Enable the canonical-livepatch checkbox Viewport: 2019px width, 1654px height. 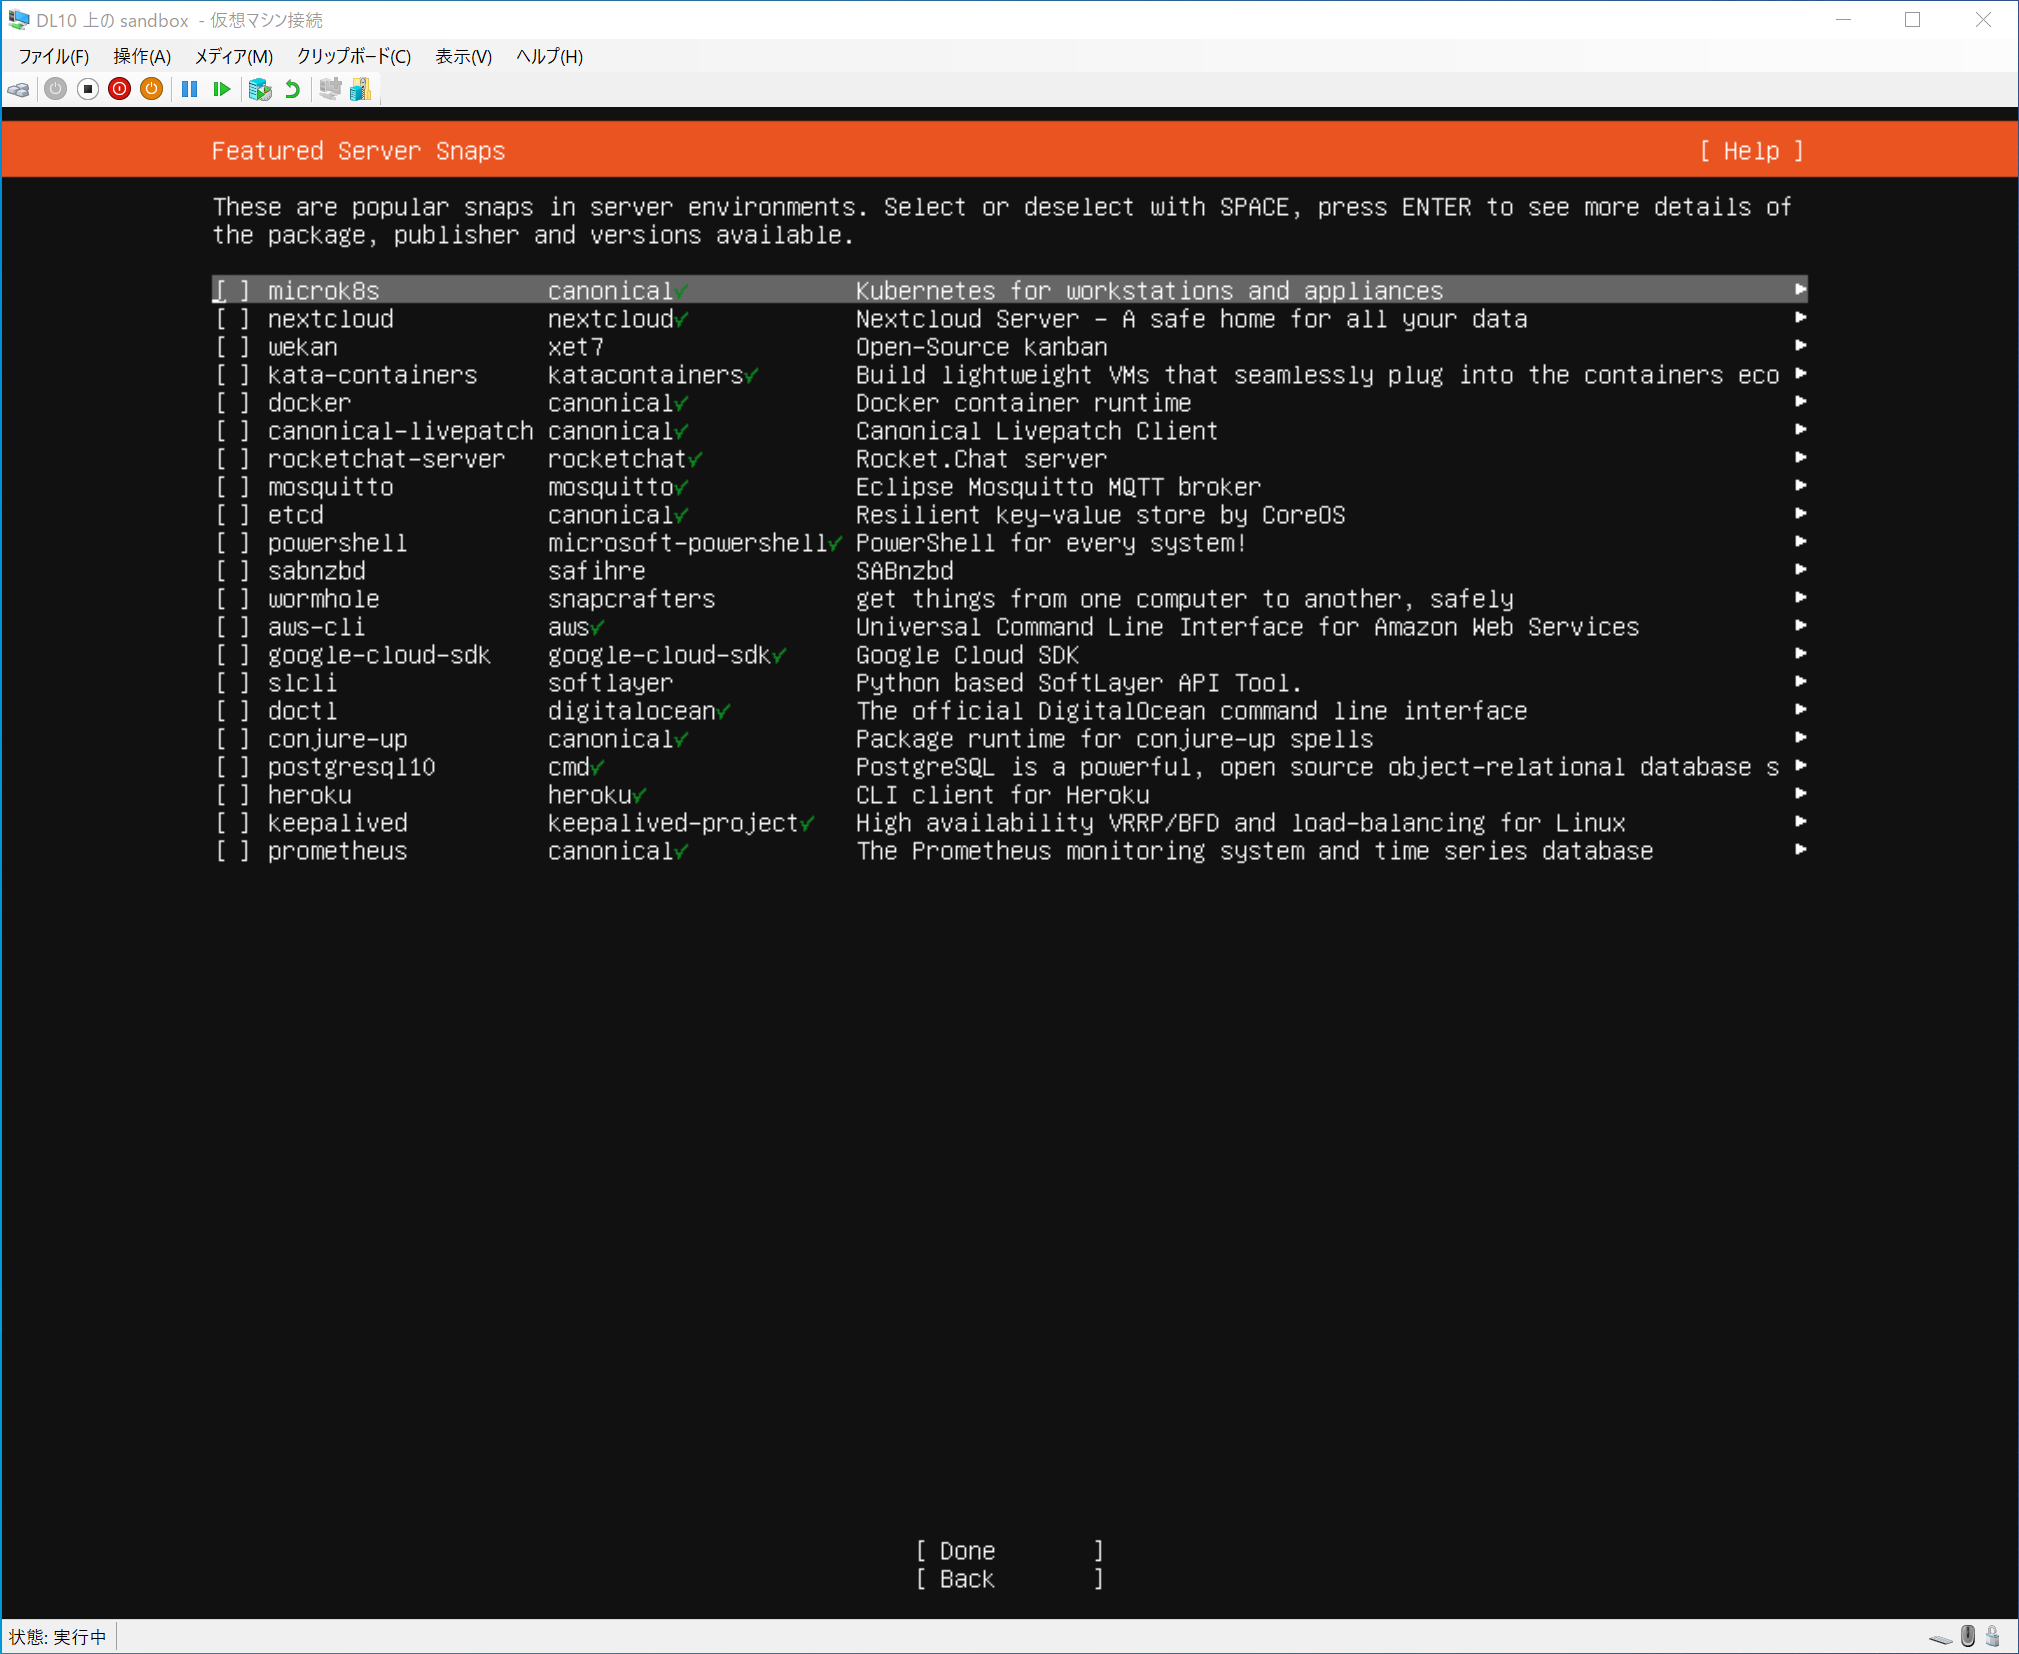coord(232,431)
